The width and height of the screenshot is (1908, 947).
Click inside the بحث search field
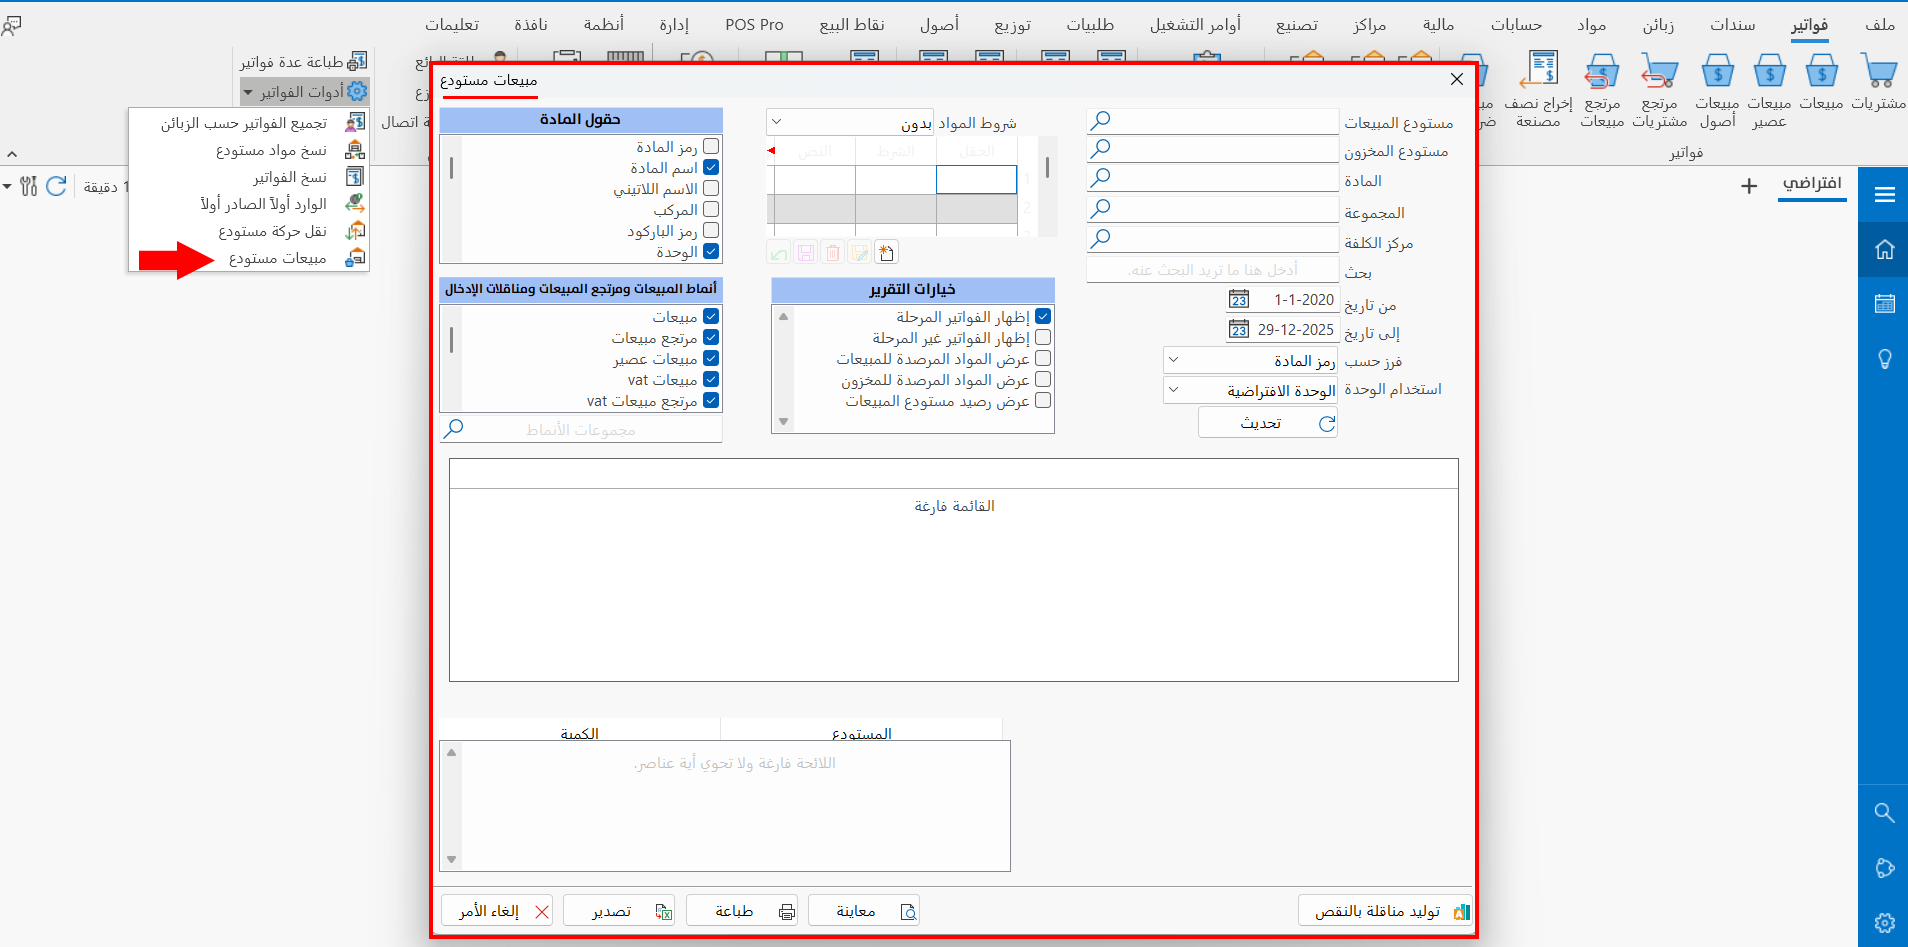1211,268
